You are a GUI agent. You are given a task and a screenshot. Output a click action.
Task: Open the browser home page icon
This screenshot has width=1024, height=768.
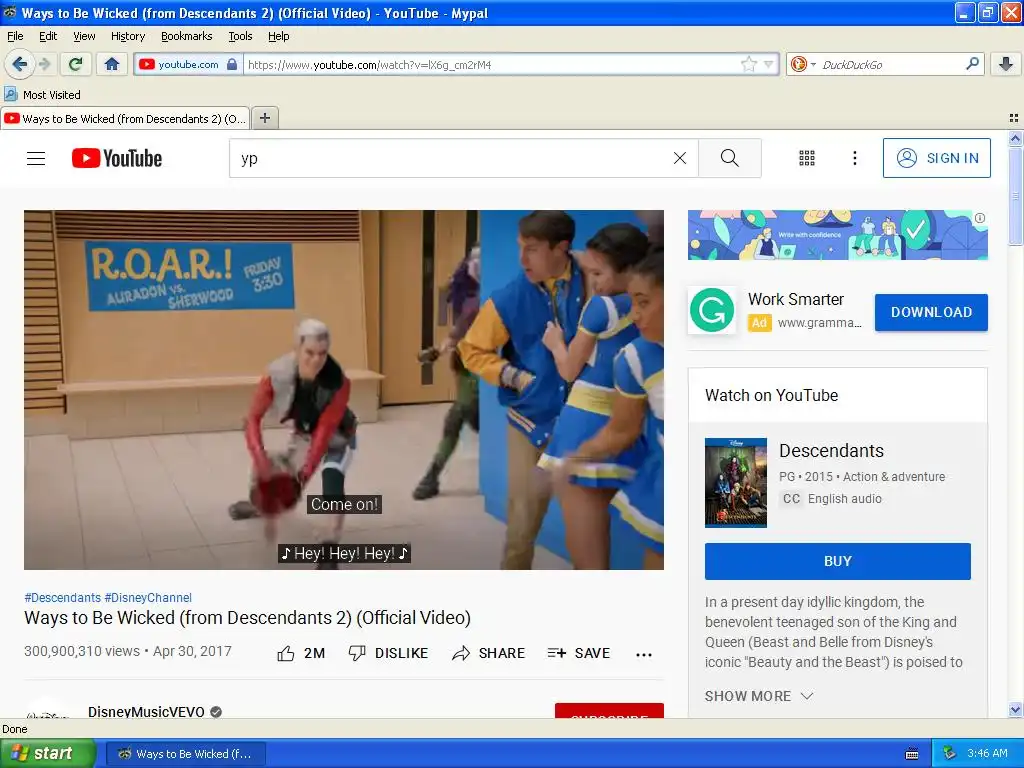click(x=112, y=64)
